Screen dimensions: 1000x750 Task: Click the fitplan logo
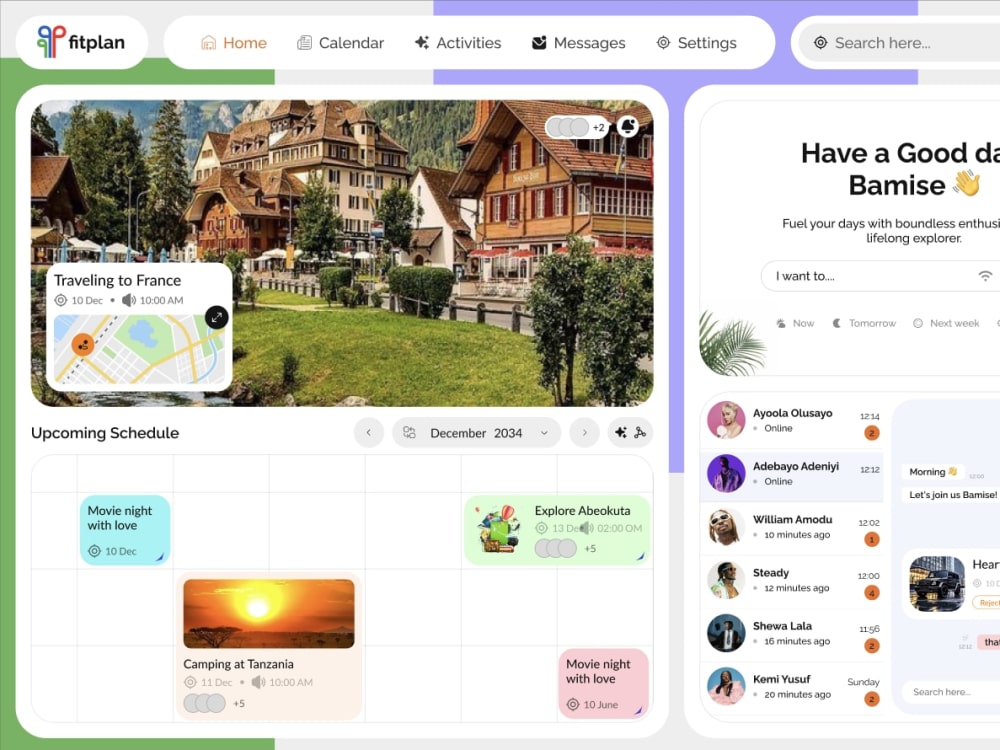(x=81, y=42)
